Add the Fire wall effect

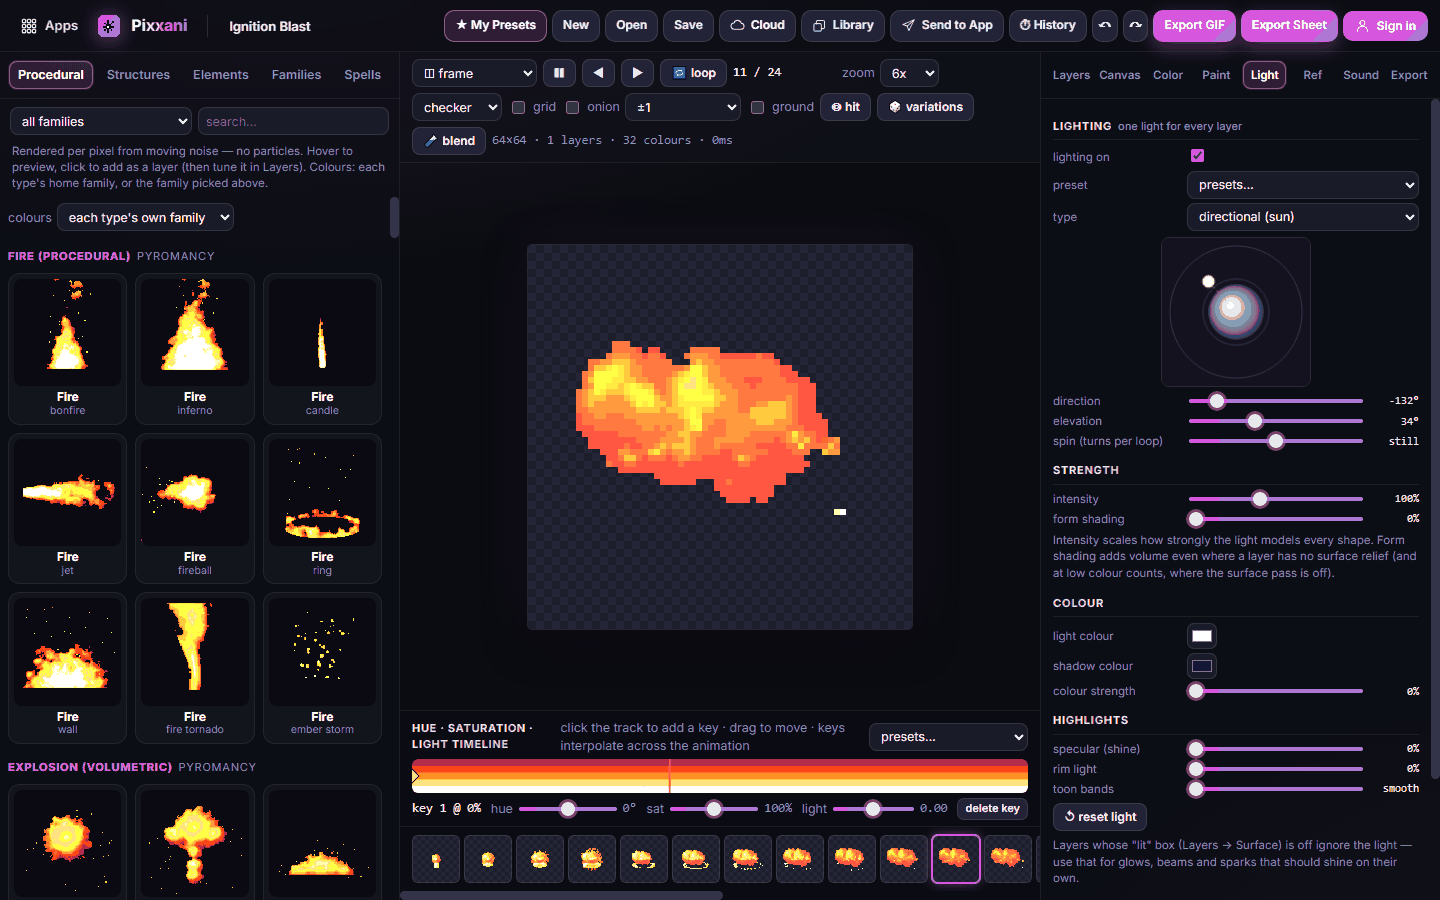coord(68,668)
